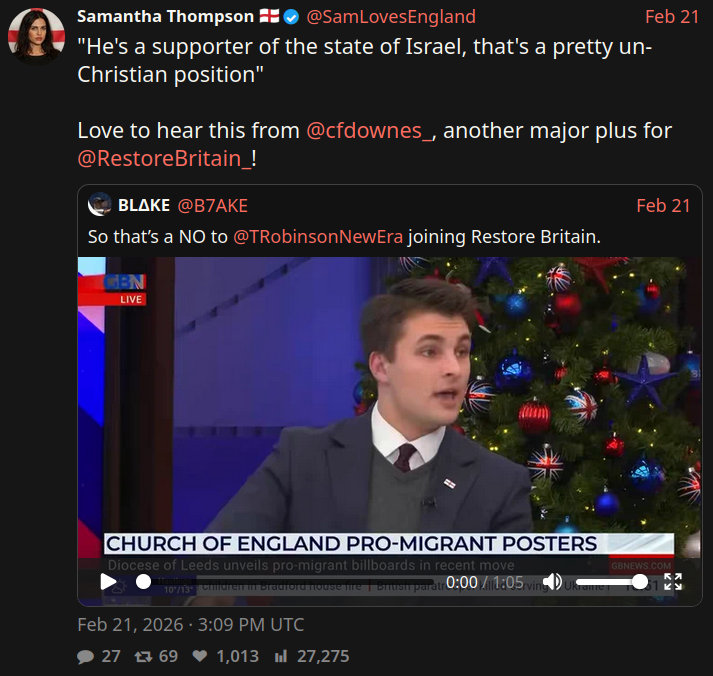Image resolution: width=713 pixels, height=676 pixels.
Task: Click the retweet arrows icon
Action: [x=143, y=656]
